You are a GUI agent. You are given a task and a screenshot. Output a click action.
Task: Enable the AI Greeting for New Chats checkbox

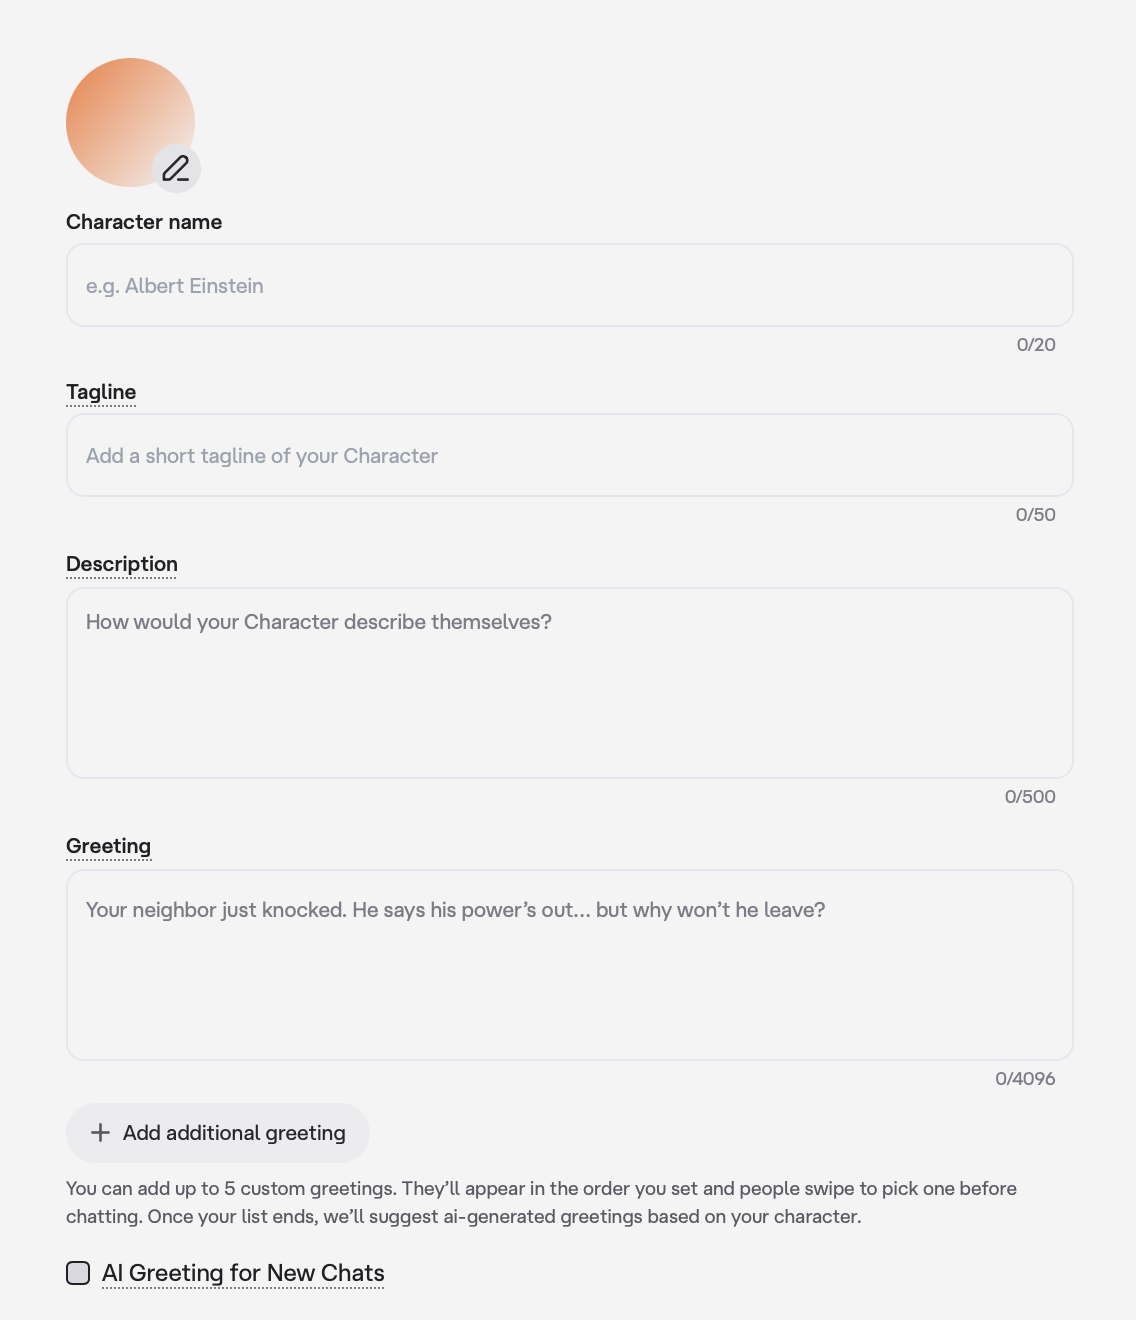[x=78, y=1273]
